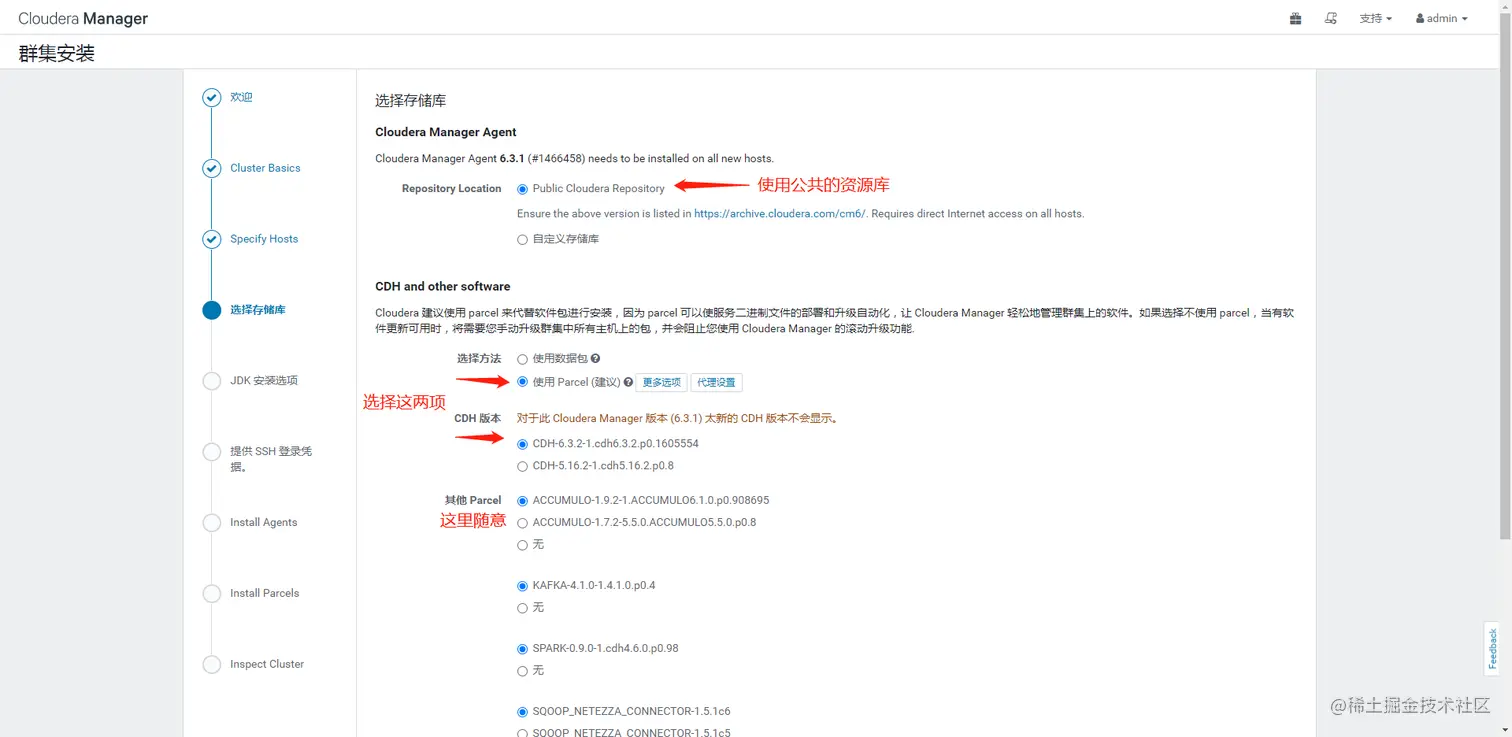Click the JDK 安装选项 step circle

211,381
